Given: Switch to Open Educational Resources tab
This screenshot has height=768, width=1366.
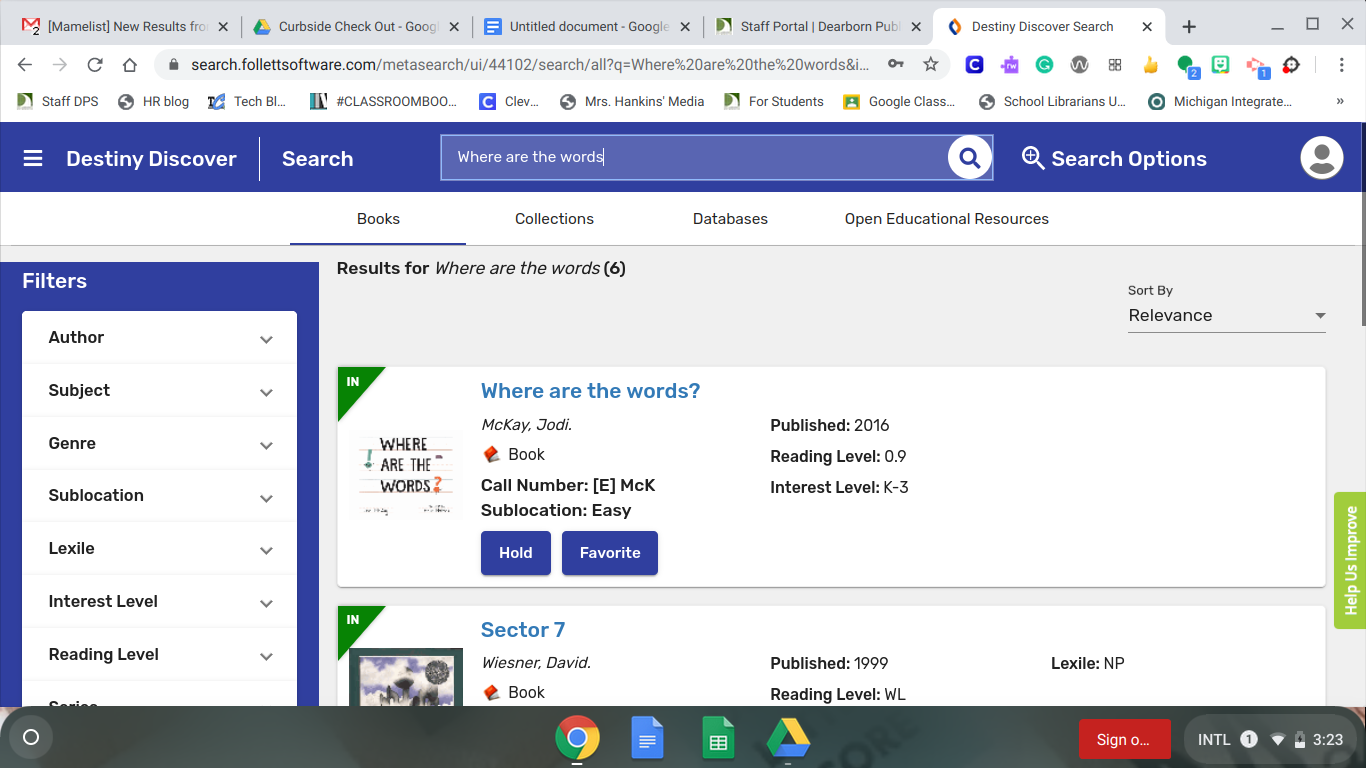Looking at the screenshot, I should click(x=947, y=219).
